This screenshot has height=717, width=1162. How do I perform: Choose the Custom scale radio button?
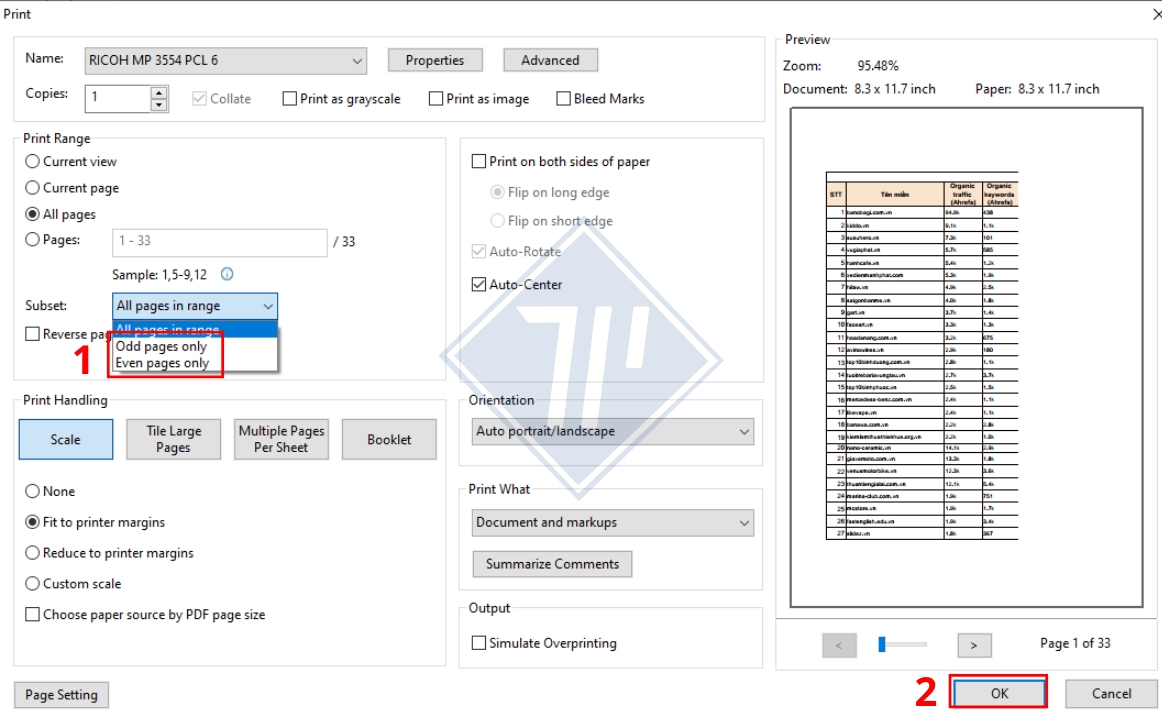click(33, 584)
